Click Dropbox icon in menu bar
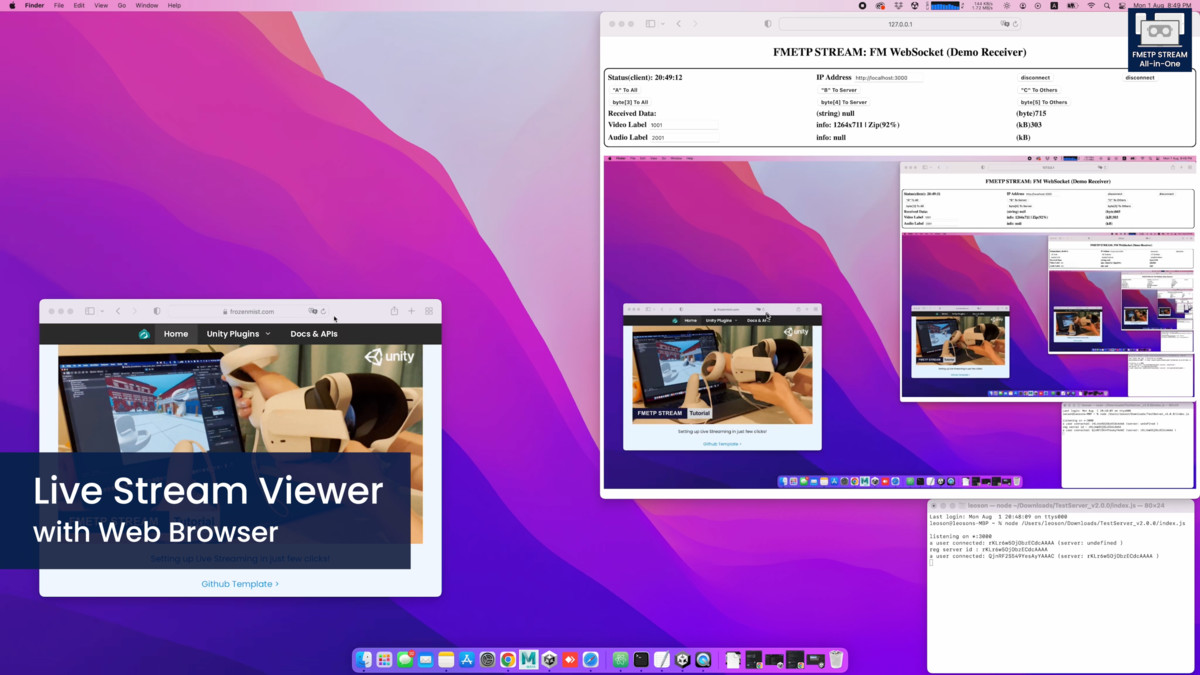Viewport: 1200px width, 675px height. [898, 5]
